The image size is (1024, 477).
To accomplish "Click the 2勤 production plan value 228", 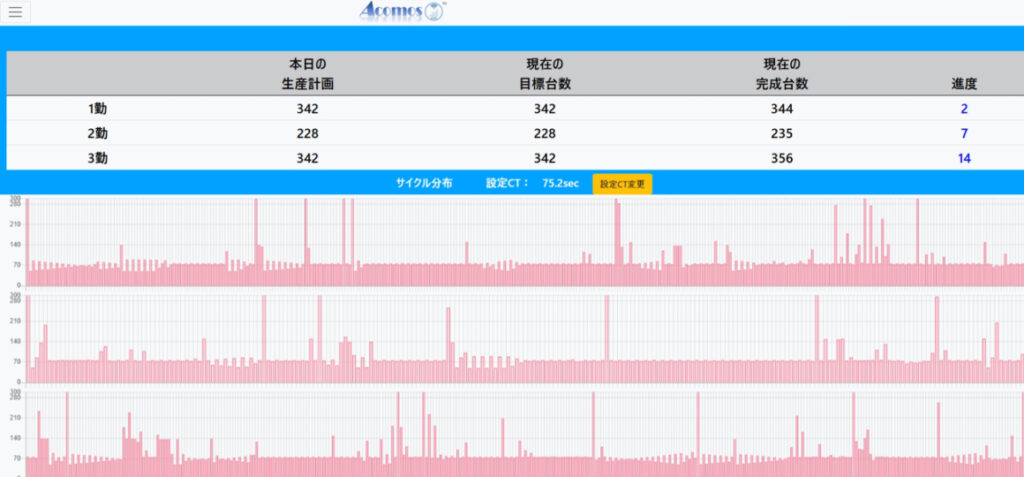I will (307, 133).
